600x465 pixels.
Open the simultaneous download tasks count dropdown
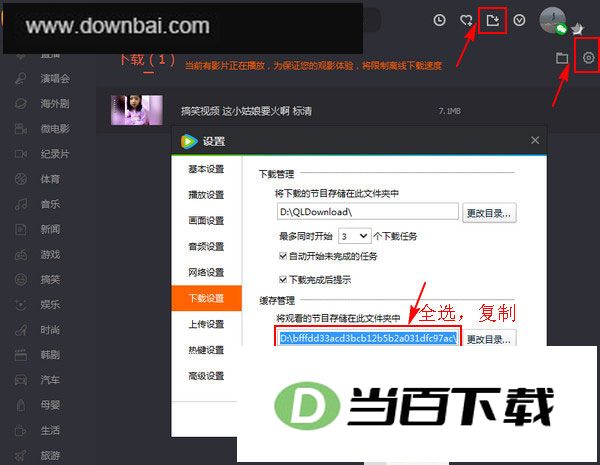(354, 236)
